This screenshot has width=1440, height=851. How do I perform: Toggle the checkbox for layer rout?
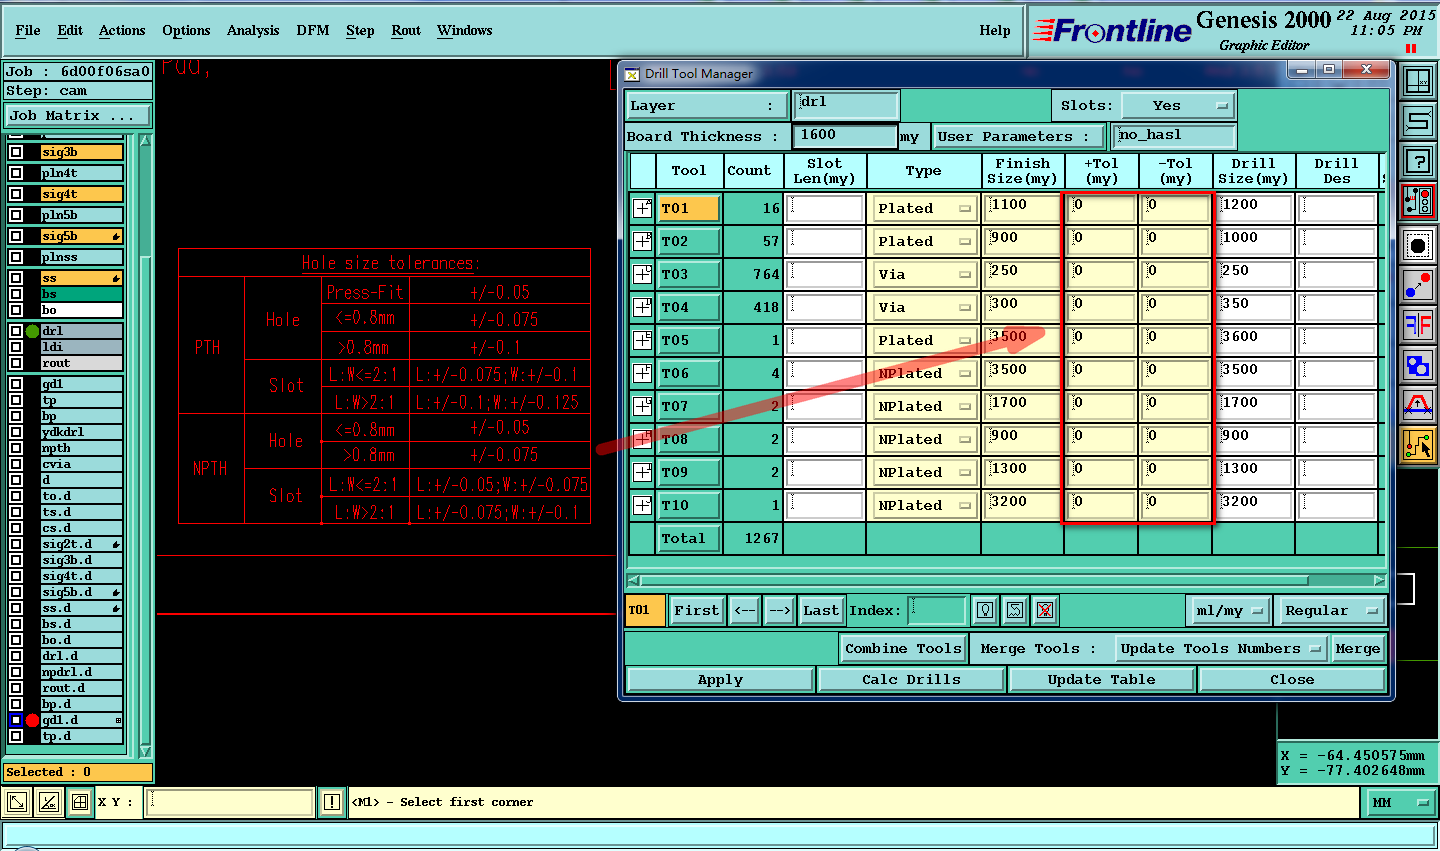pyautogui.click(x=16, y=363)
